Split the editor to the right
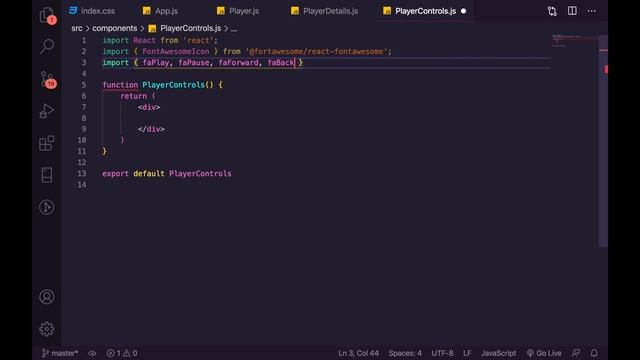Viewport: 640px width, 360px height. pos(572,11)
